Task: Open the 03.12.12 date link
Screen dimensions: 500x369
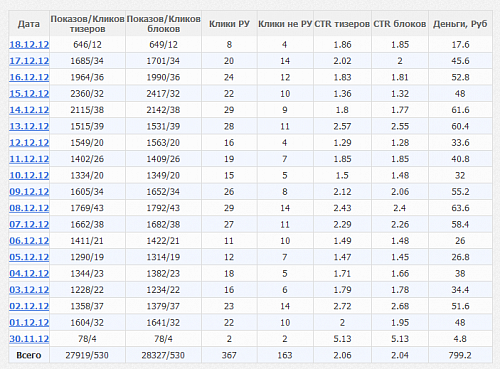Action: (x=29, y=290)
